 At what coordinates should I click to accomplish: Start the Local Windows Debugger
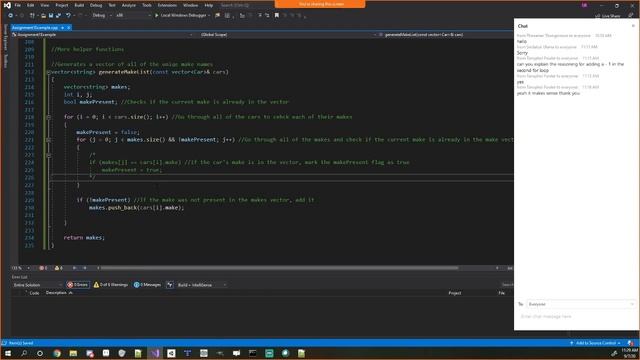coord(180,16)
